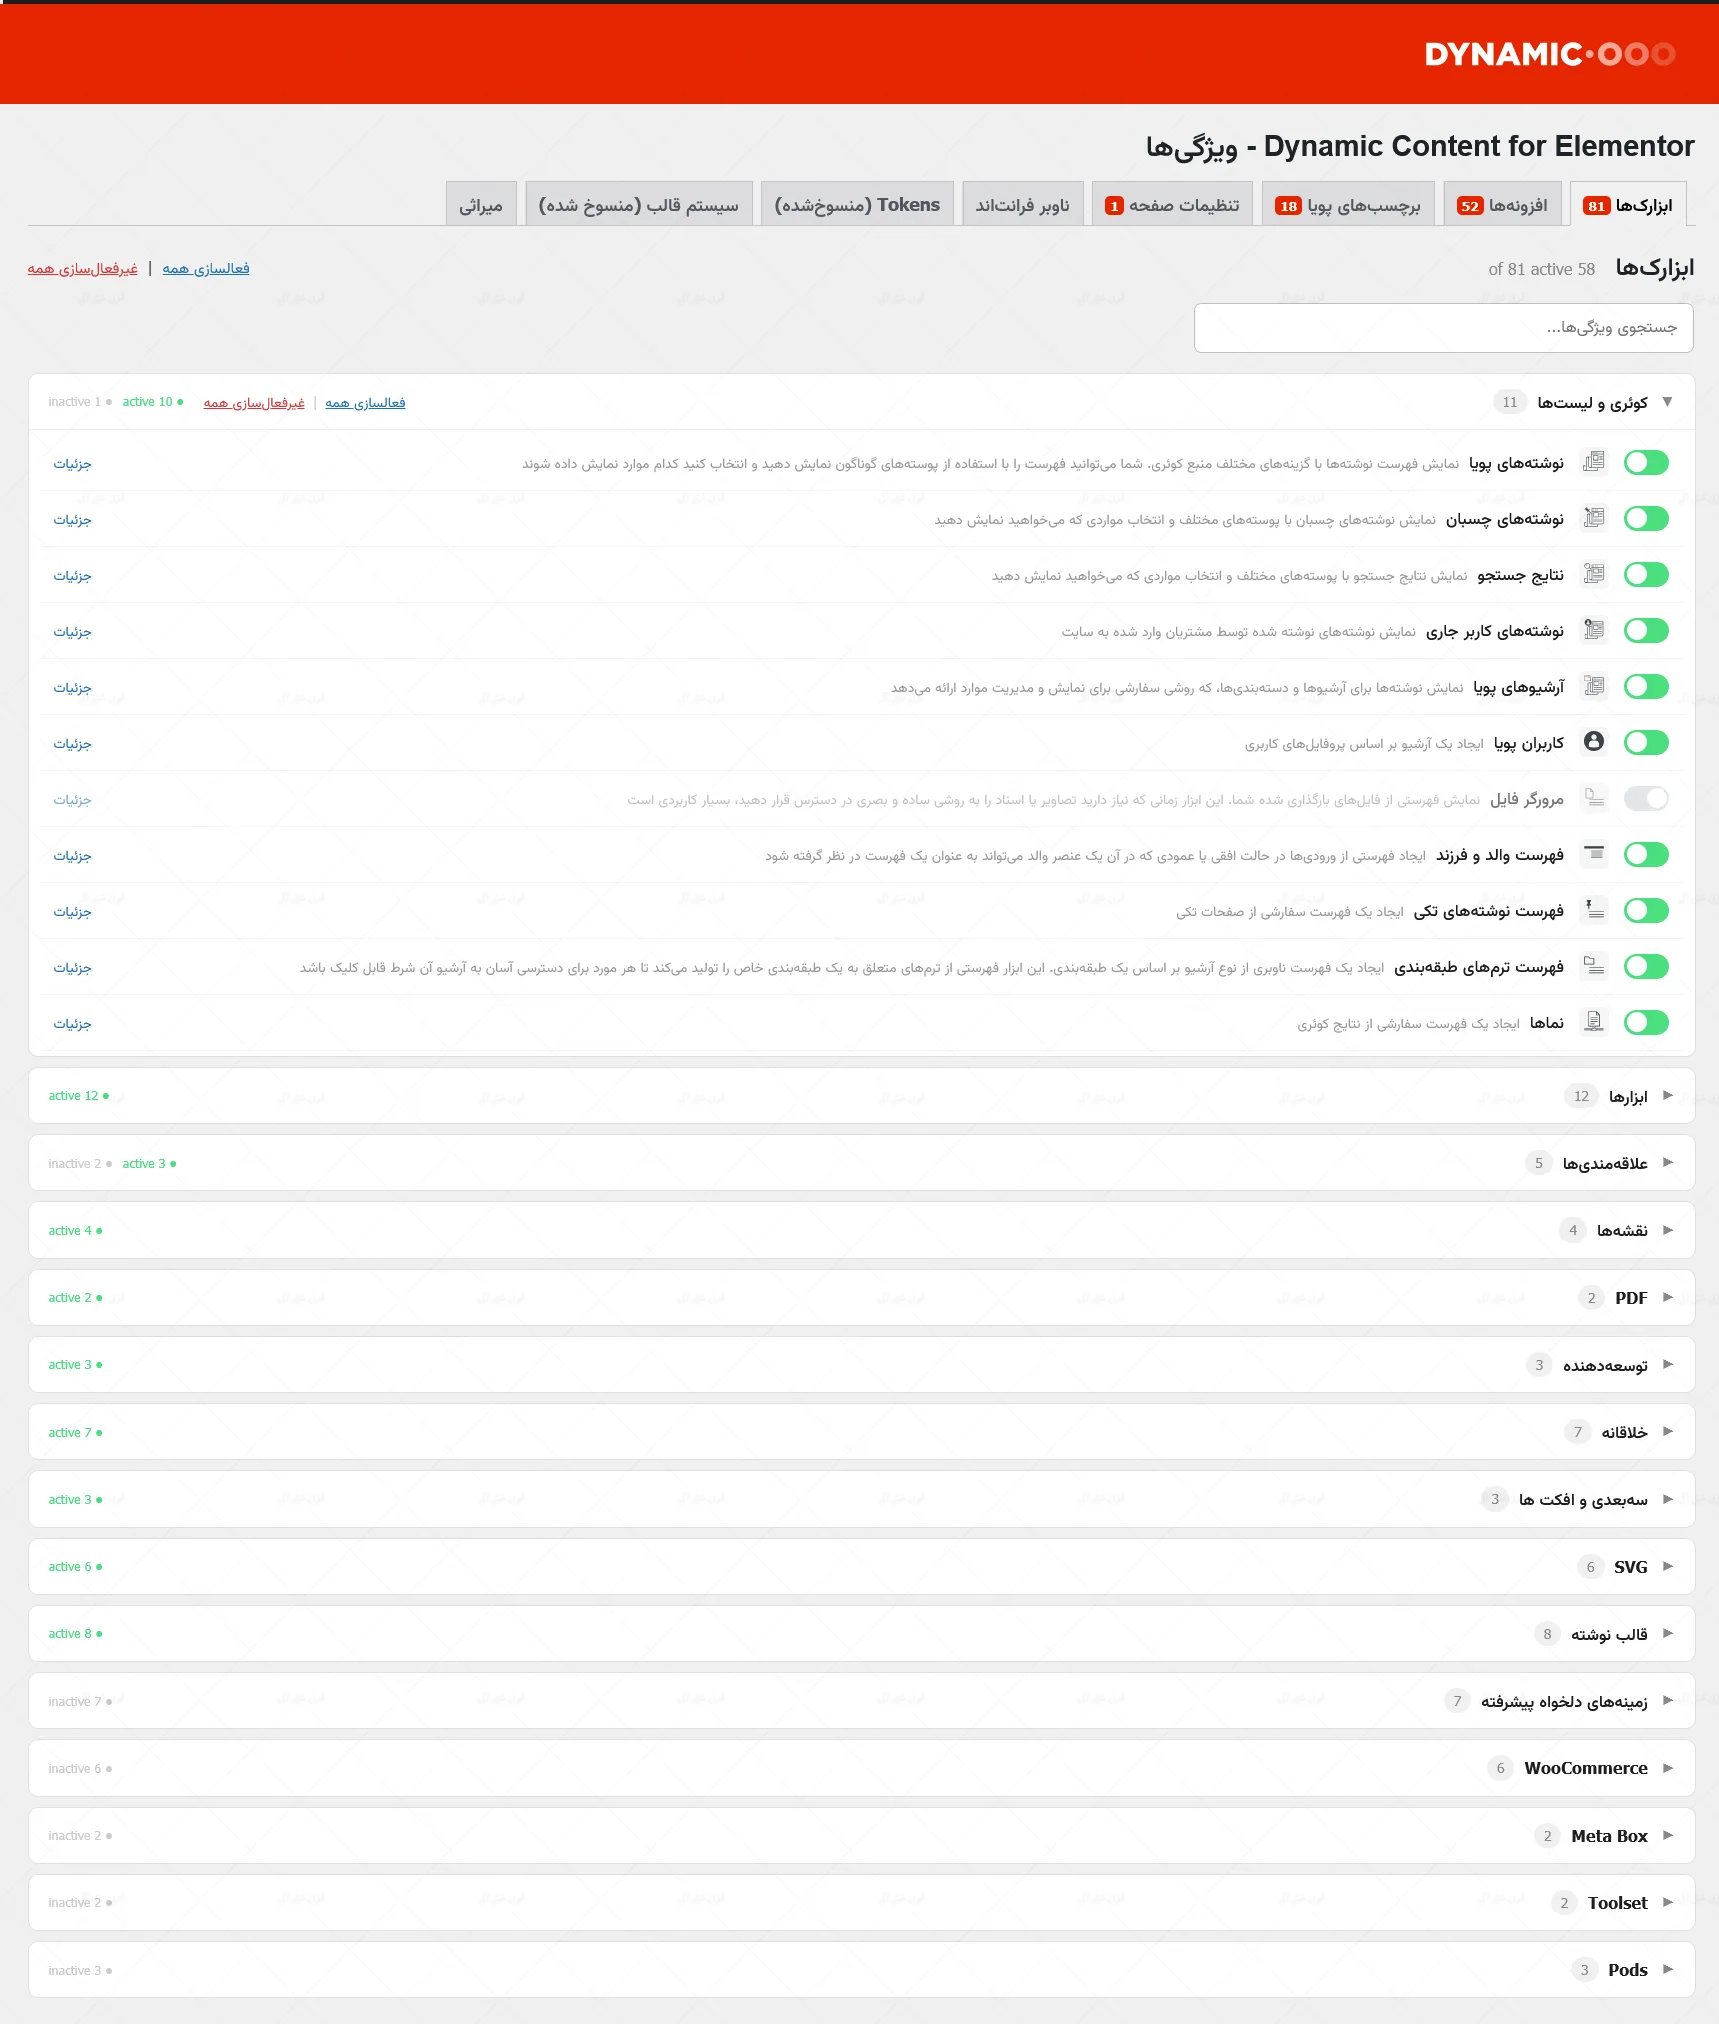Open جزئیات for کاربران پویا
The width and height of the screenshot is (1719, 2024).
(73, 744)
